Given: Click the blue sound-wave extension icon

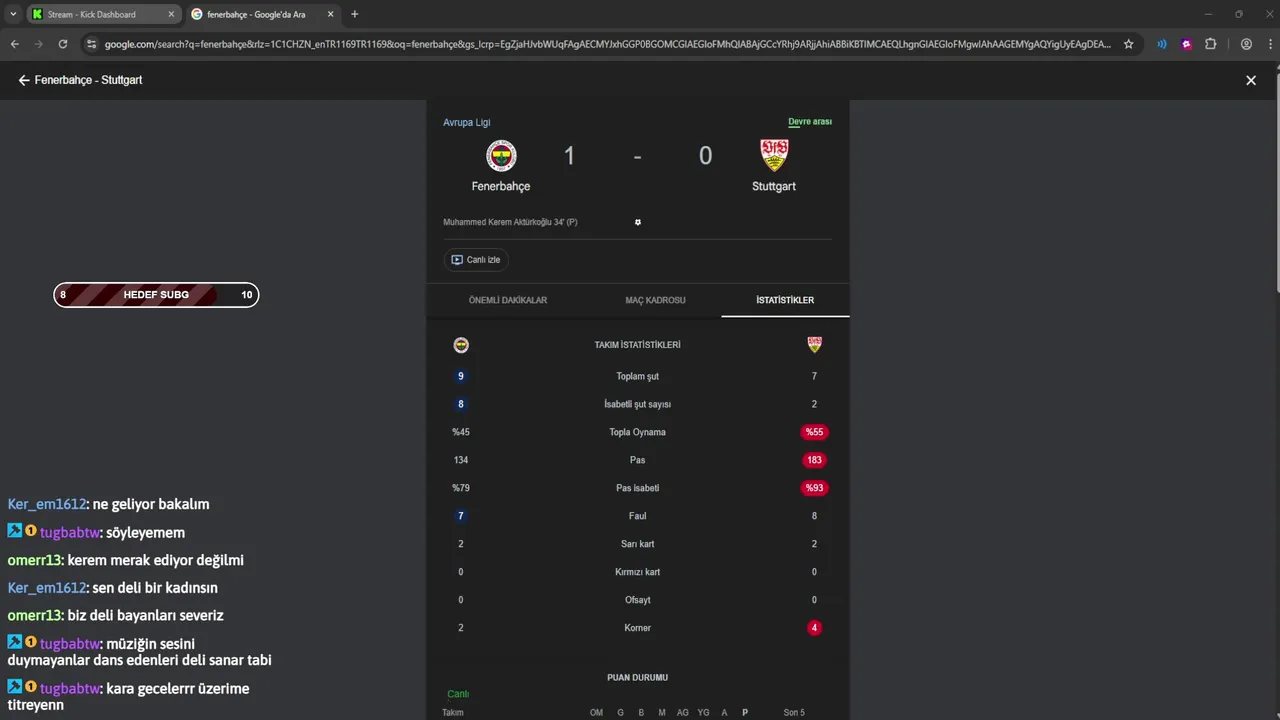Looking at the screenshot, I should point(1162,44).
